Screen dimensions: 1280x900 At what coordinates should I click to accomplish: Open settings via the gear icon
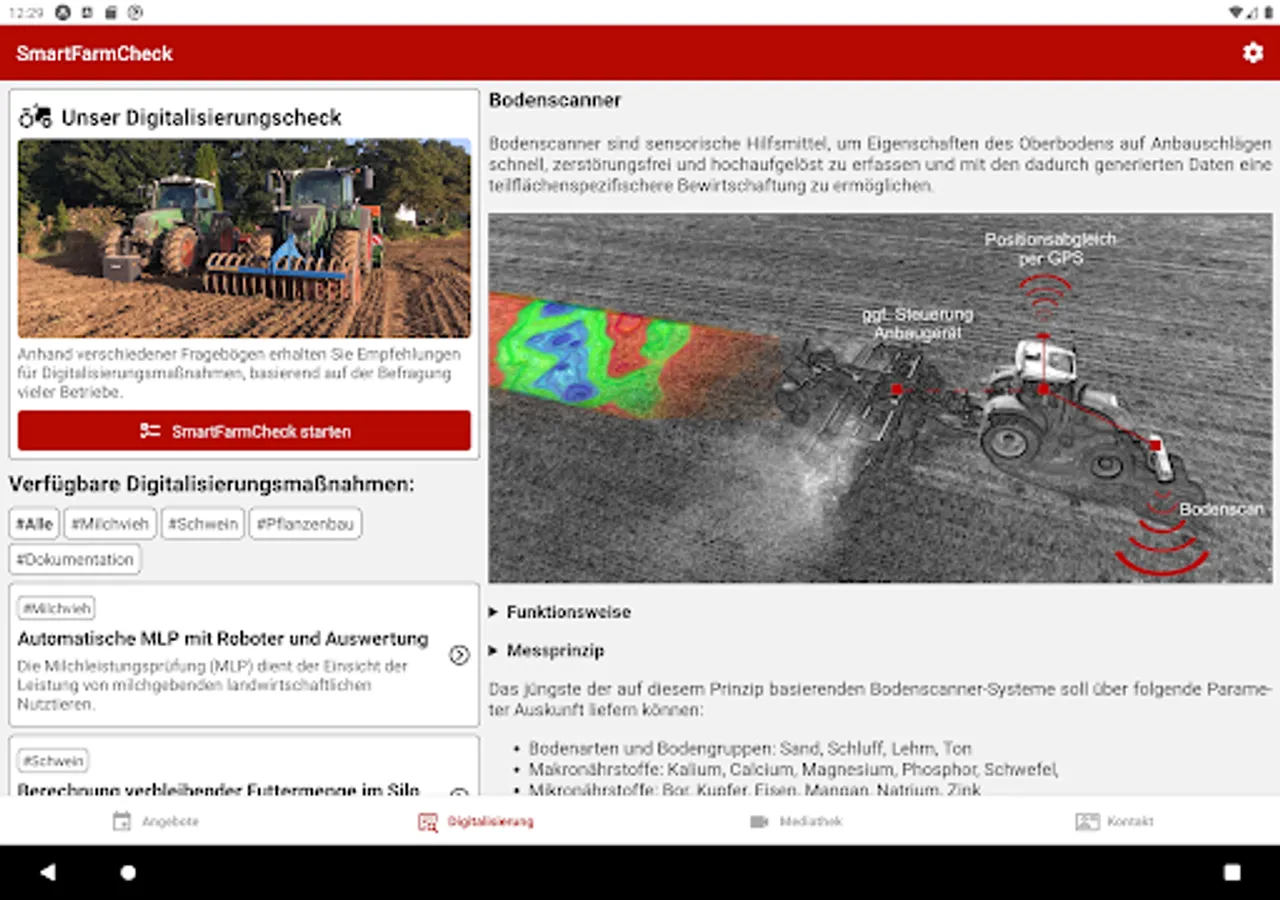(1253, 53)
